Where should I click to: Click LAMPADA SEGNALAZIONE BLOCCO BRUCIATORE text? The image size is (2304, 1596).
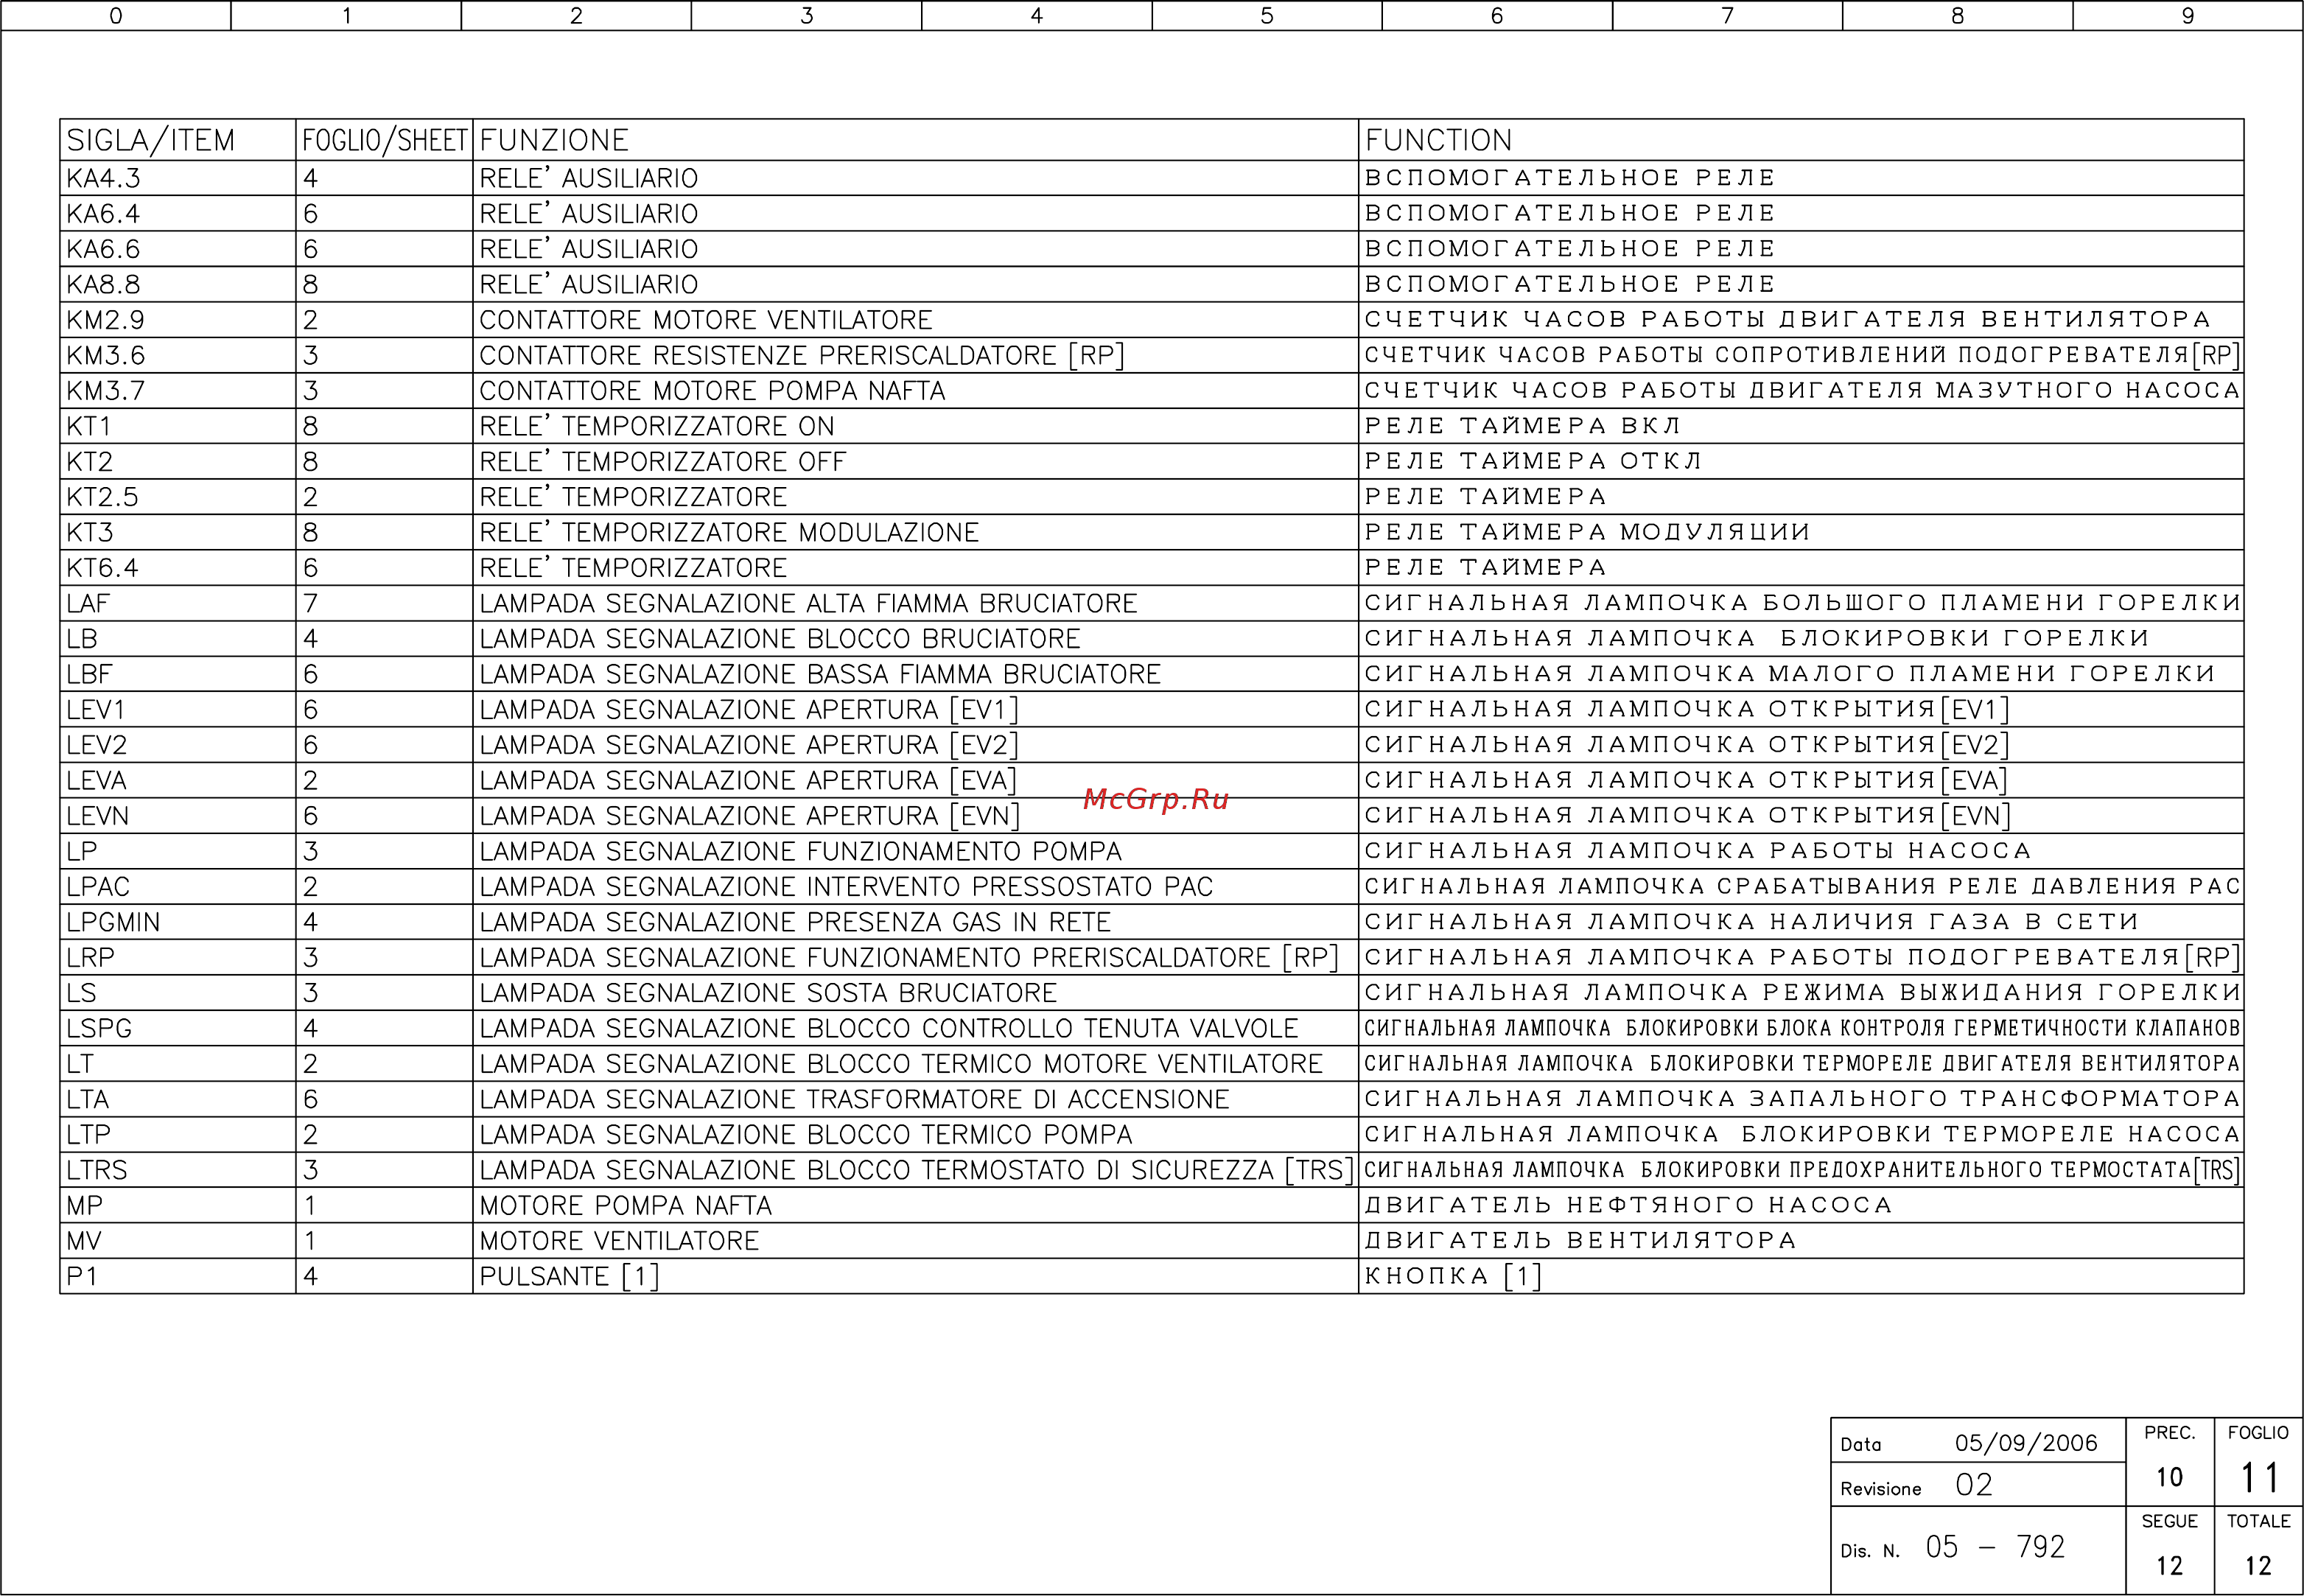[780, 639]
